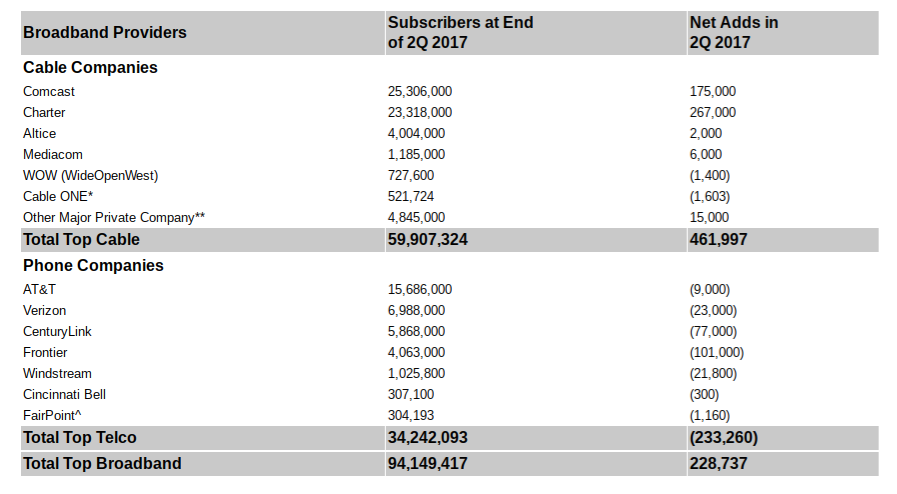897x494 pixels.
Task: Click Cable ONE* provider name
Action: point(58,197)
